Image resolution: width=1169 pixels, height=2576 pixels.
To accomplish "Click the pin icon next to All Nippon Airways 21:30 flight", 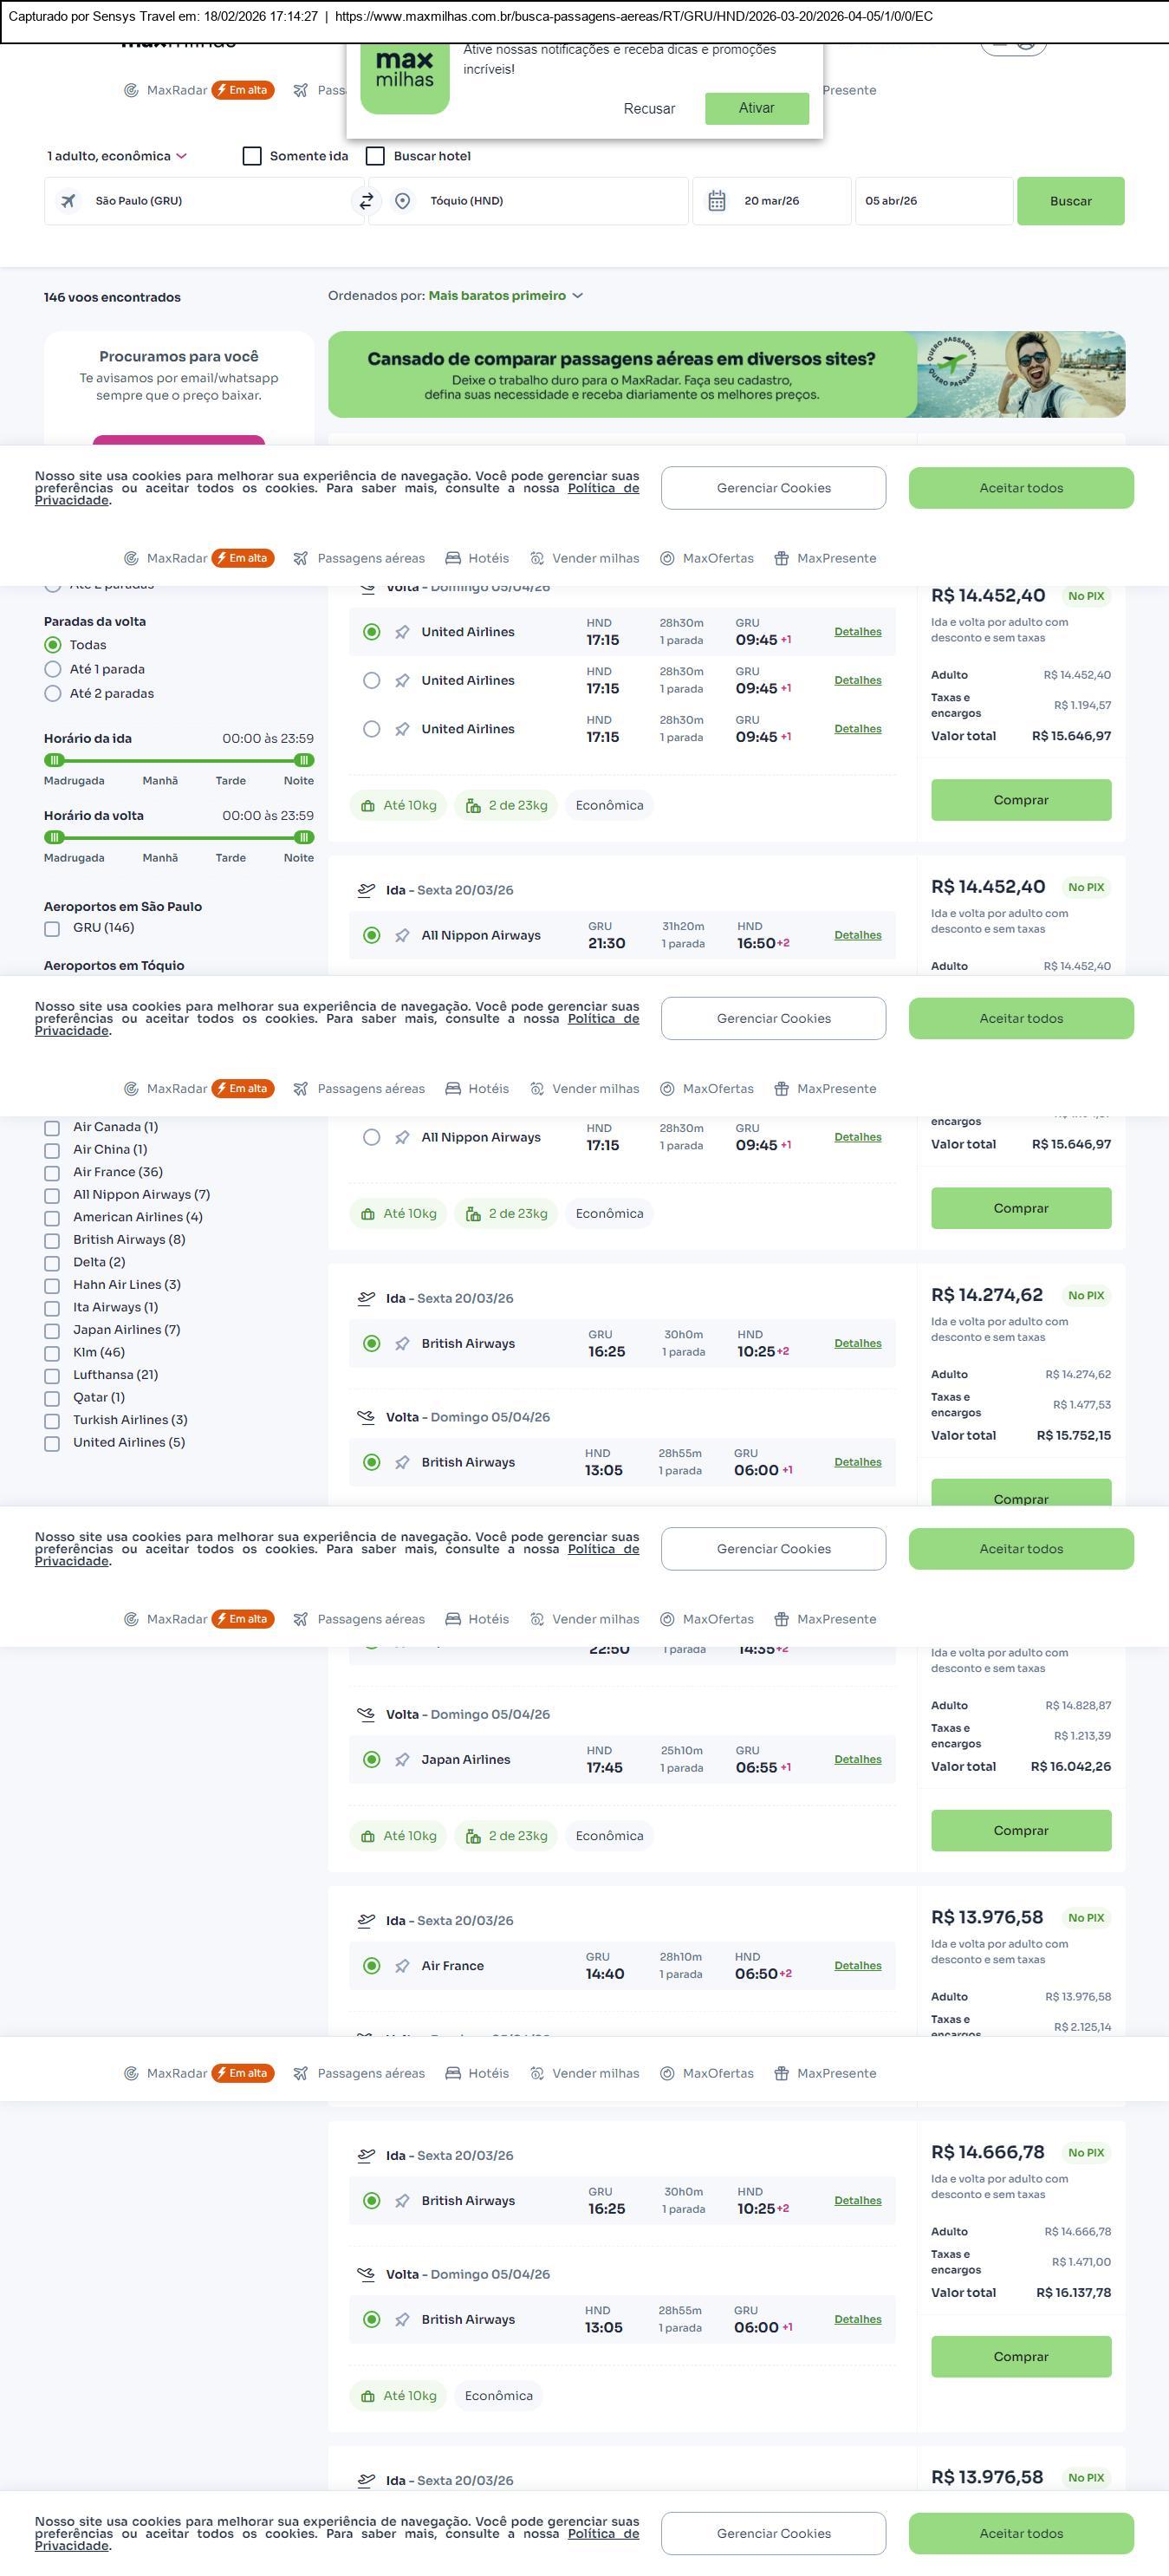I will tap(402, 935).
